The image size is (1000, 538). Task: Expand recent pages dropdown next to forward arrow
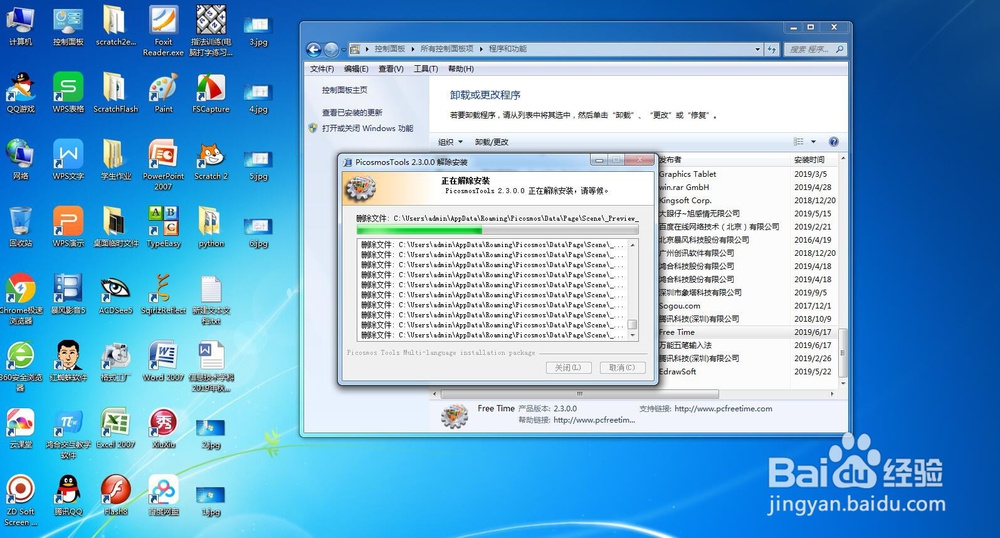[343, 49]
